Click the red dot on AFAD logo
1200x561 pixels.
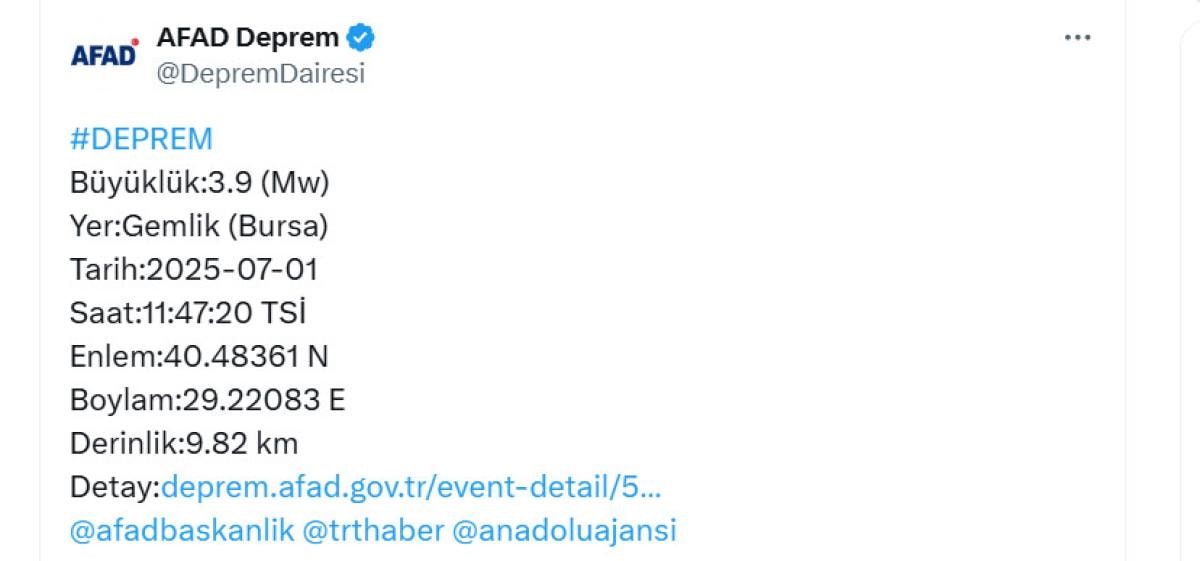[x=134, y=43]
